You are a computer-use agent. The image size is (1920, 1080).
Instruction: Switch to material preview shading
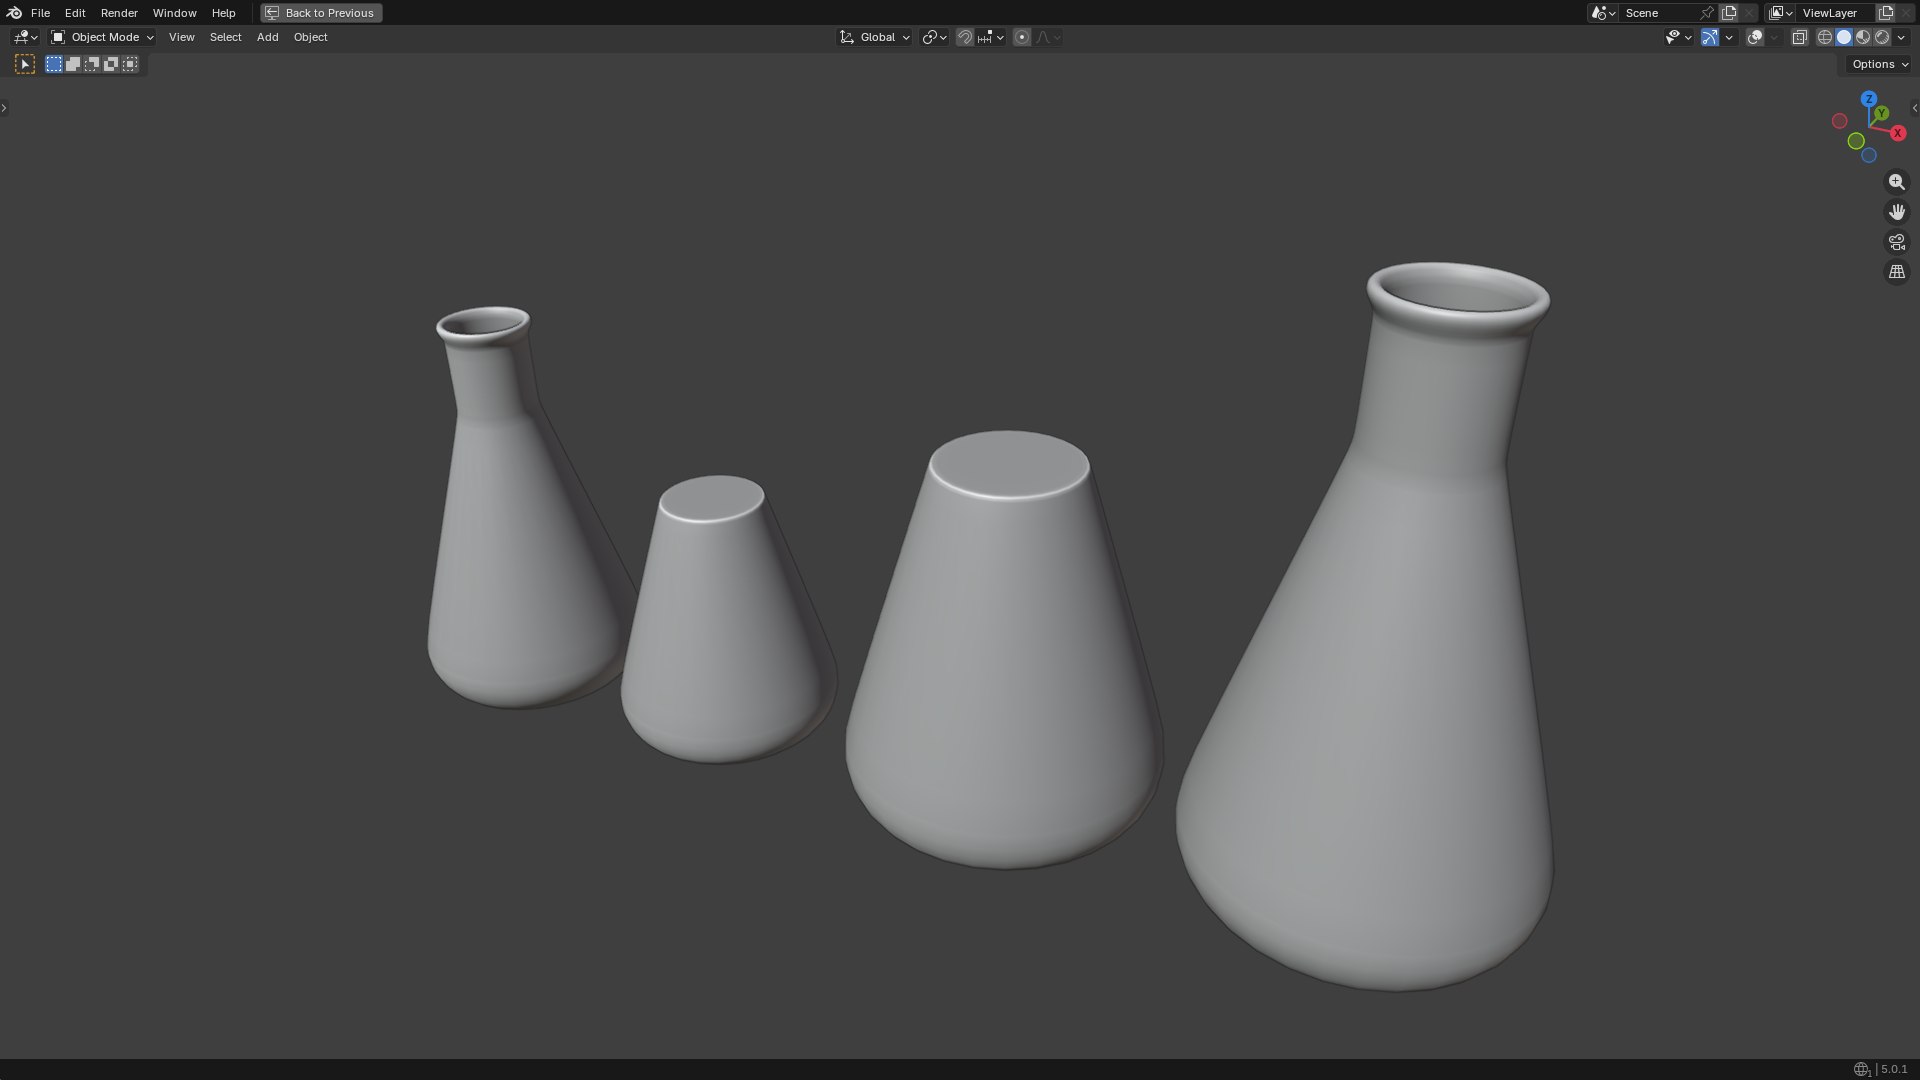pos(1863,37)
